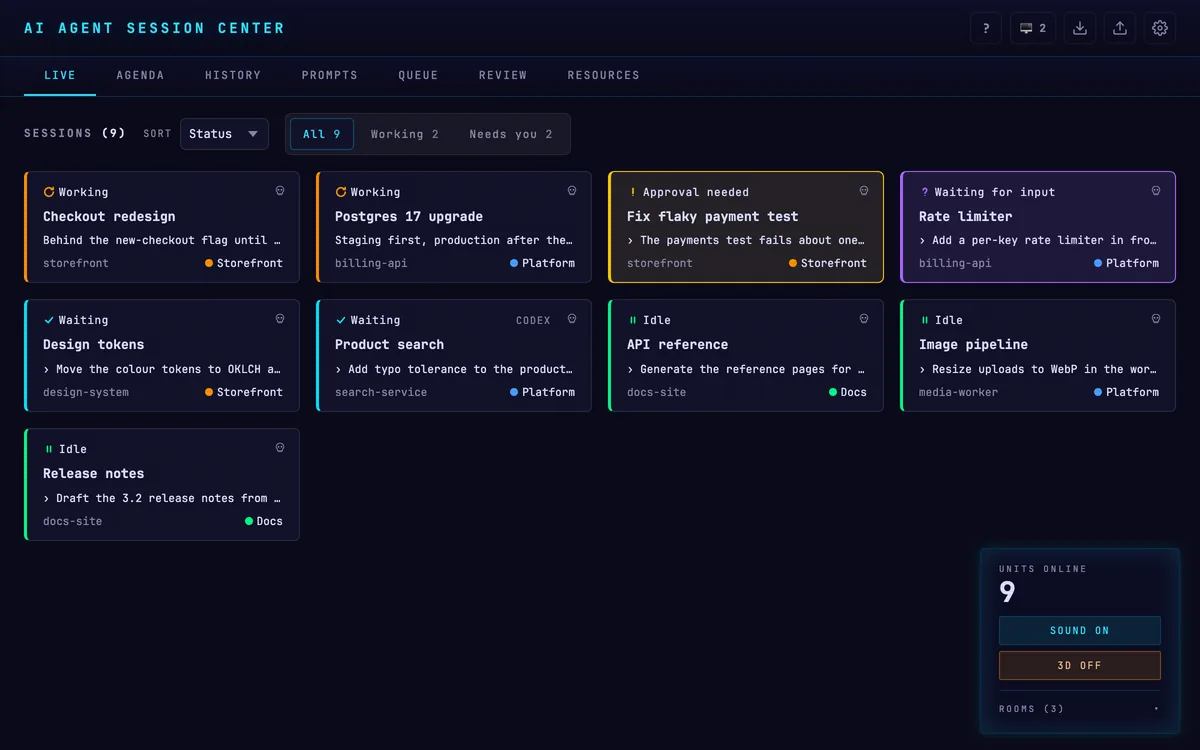Expand the ROOMS (3) section
1200x750 pixels.
tap(1080, 709)
